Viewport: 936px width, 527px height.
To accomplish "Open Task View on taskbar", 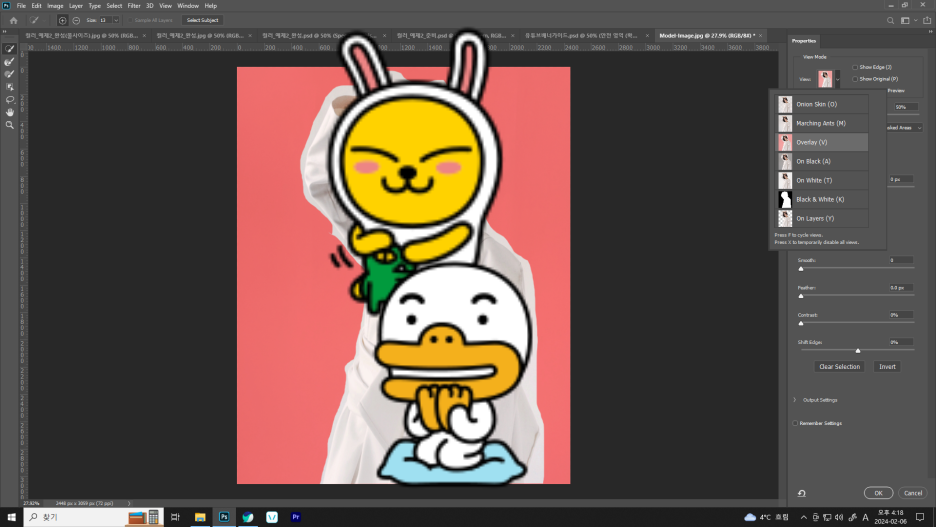I will [x=175, y=517].
